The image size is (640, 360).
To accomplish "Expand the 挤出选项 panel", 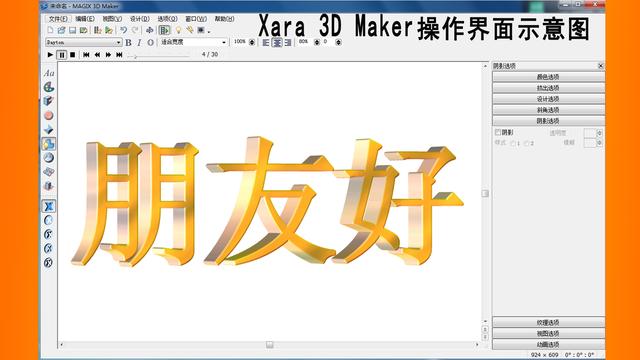I will tap(548, 88).
